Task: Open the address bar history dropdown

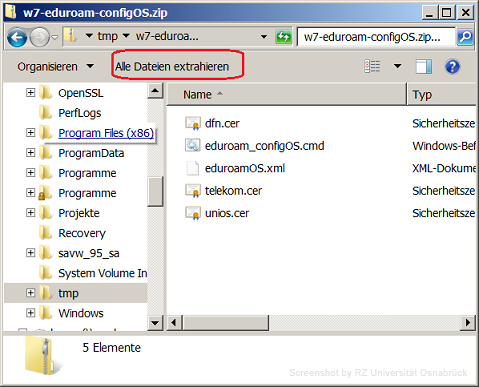Action: (264, 36)
